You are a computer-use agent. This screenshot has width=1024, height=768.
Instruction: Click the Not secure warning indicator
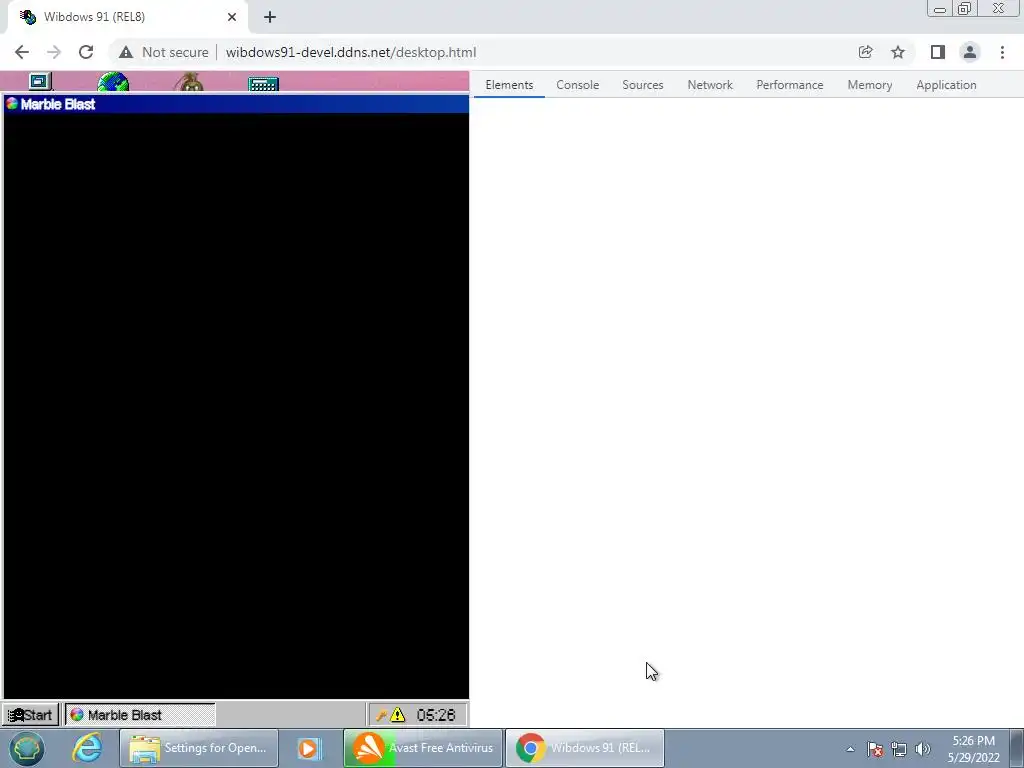point(164,52)
